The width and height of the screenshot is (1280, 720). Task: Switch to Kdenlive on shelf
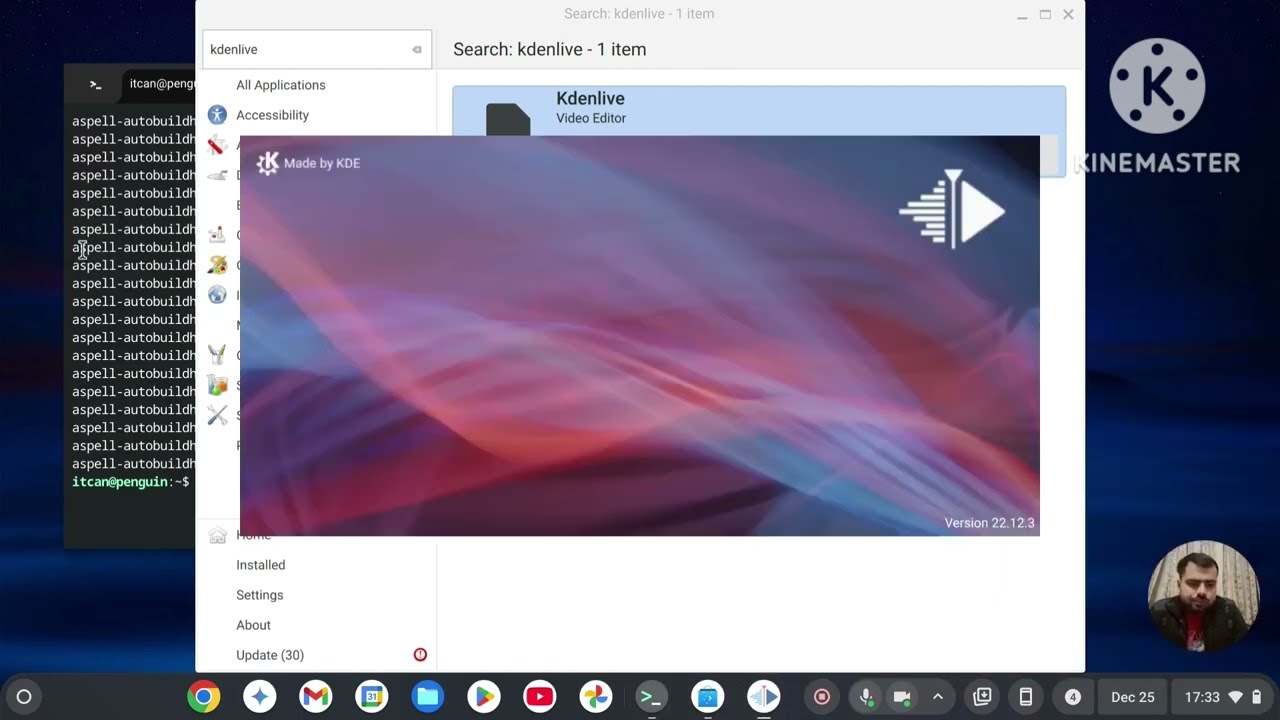click(x=763, y=697)
